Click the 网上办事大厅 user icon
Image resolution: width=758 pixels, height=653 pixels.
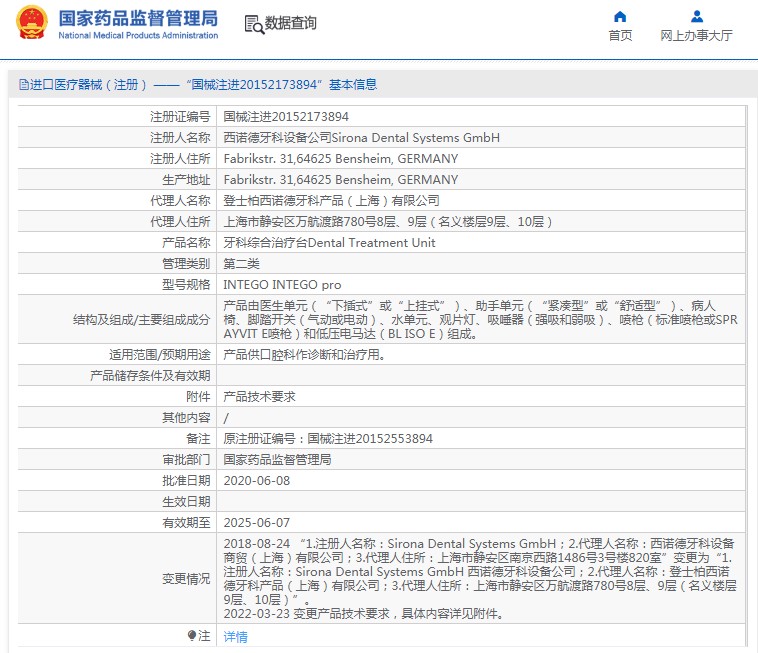tap(697, 17)
